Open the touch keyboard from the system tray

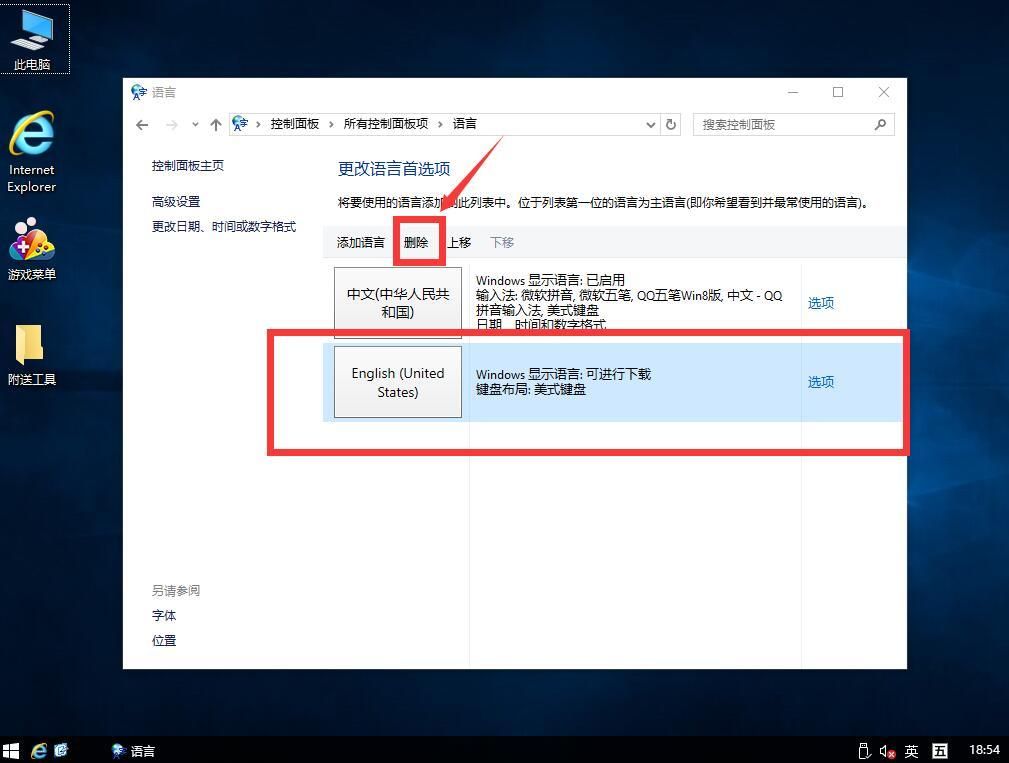pos(940,750)
